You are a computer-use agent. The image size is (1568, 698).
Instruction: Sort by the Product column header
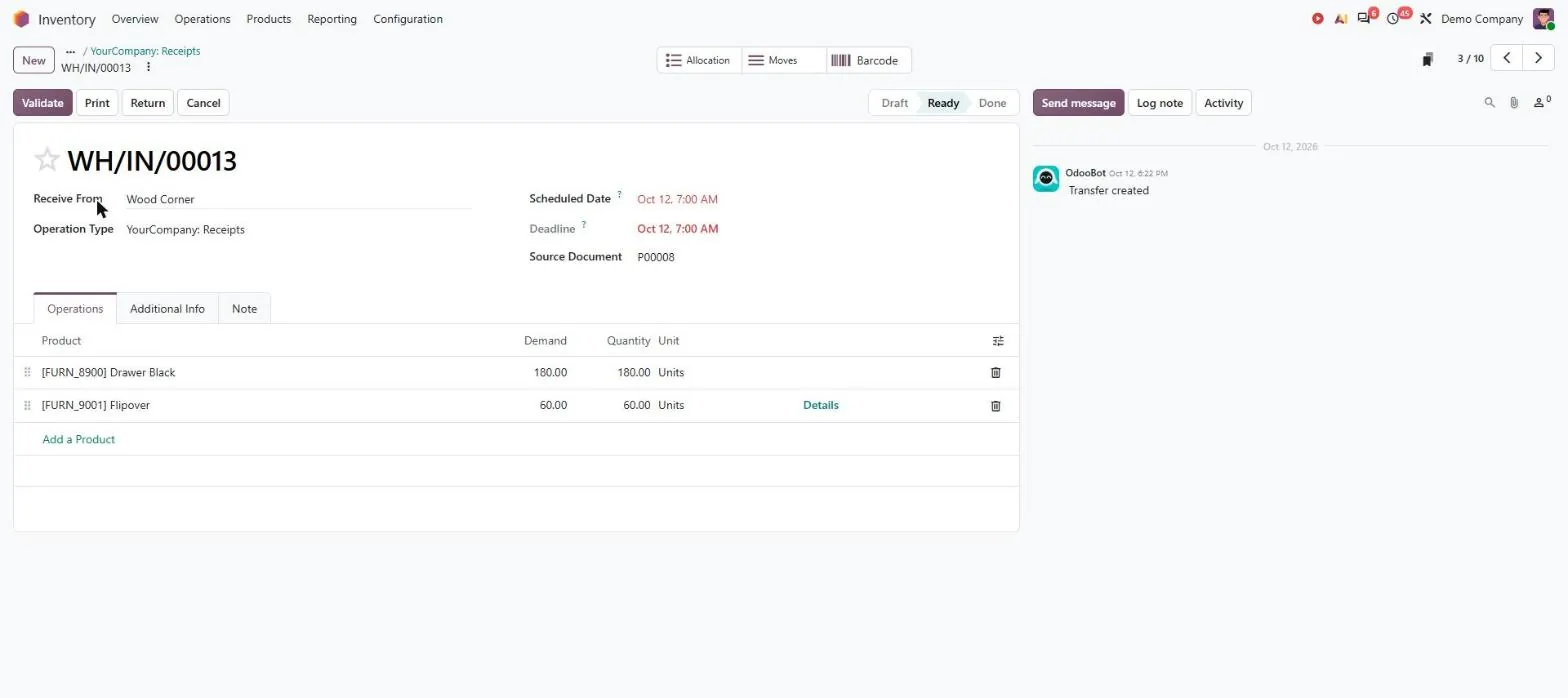click(61, 341)
